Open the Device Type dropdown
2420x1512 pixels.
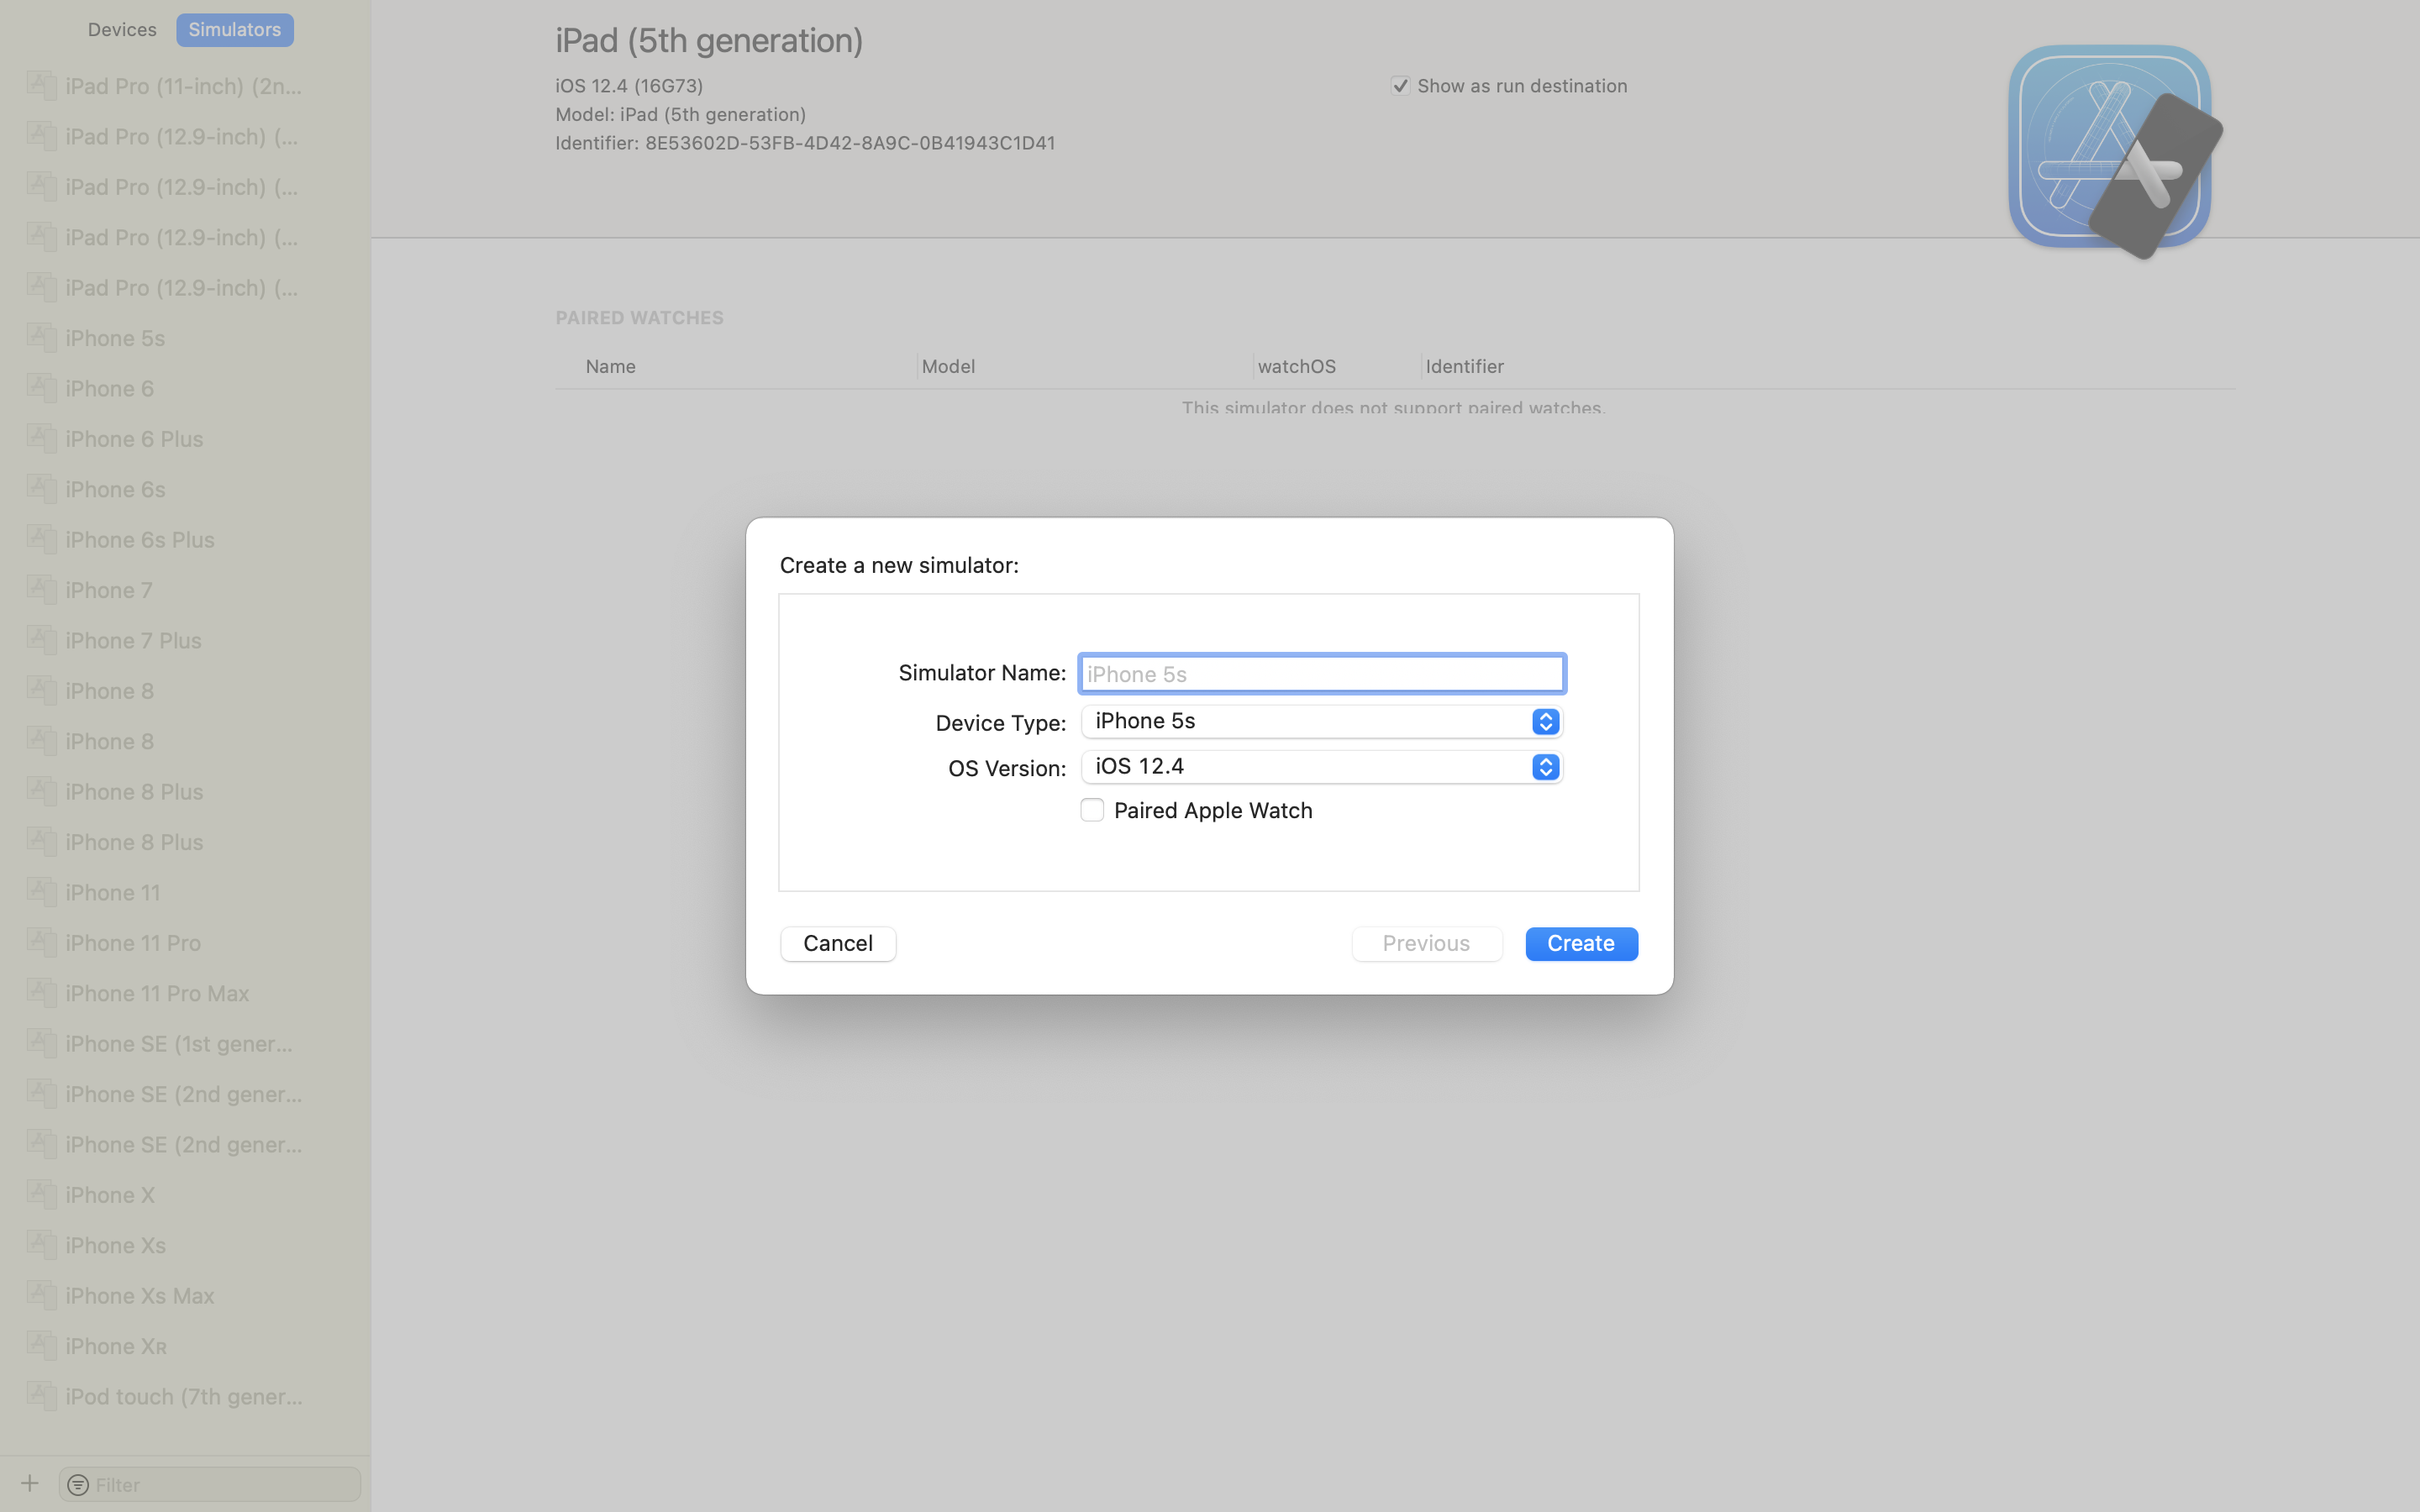(1321, 721)
